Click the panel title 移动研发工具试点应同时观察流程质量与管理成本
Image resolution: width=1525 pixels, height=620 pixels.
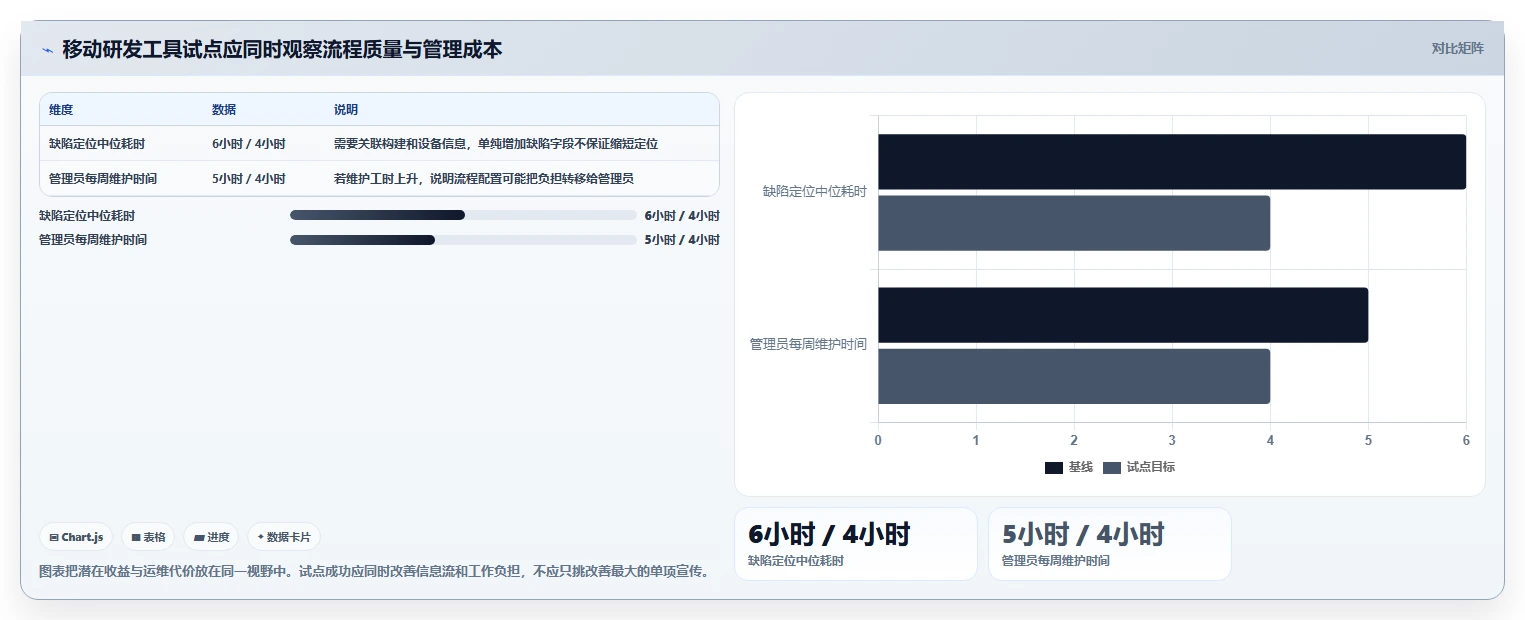click(x=282, y=49)
